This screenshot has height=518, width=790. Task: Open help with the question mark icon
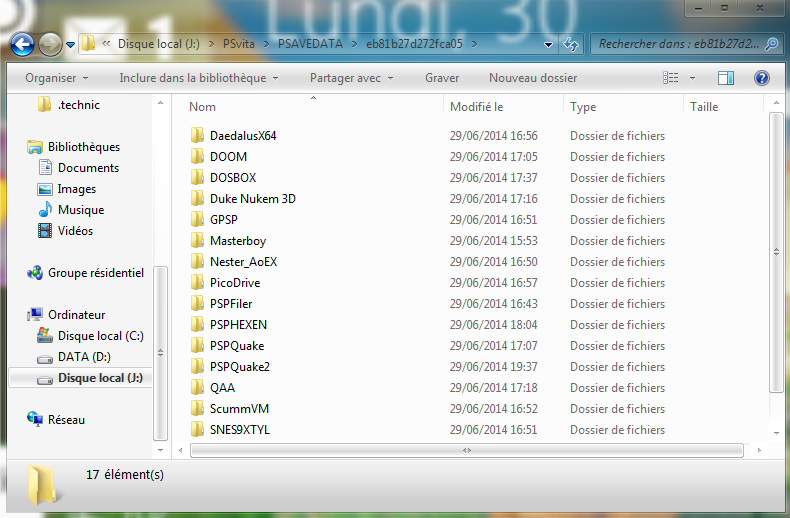click(x=762, y=78)
